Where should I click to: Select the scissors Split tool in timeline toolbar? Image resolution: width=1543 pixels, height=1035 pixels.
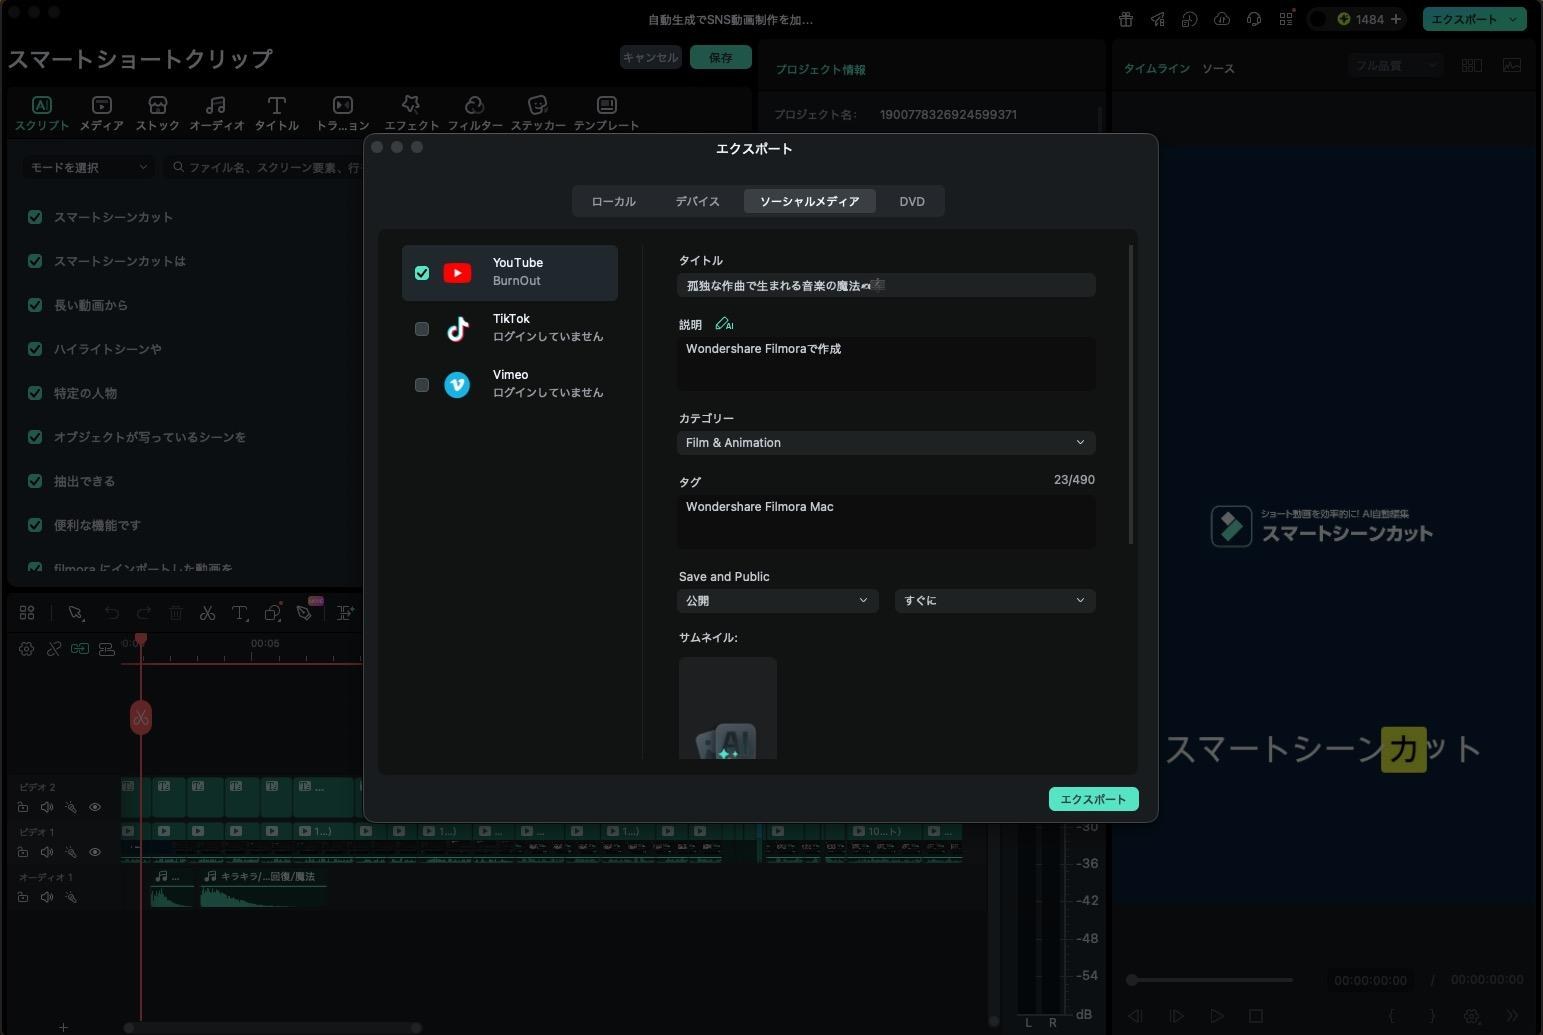pyautogui.click(x=207, y=613)
